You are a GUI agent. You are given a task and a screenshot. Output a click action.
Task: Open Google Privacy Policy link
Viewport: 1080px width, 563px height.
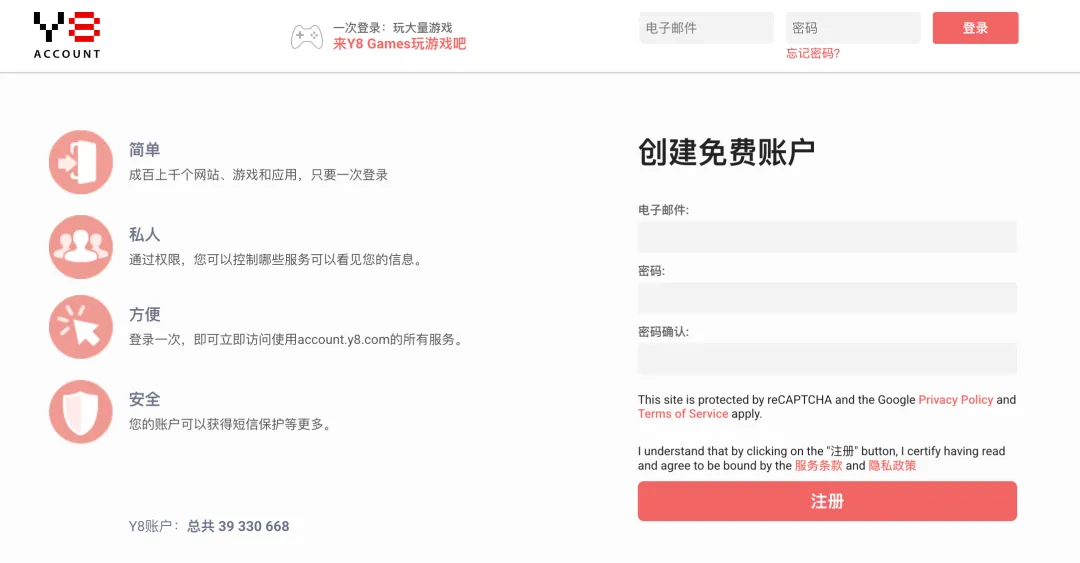[x=955, y=400]
